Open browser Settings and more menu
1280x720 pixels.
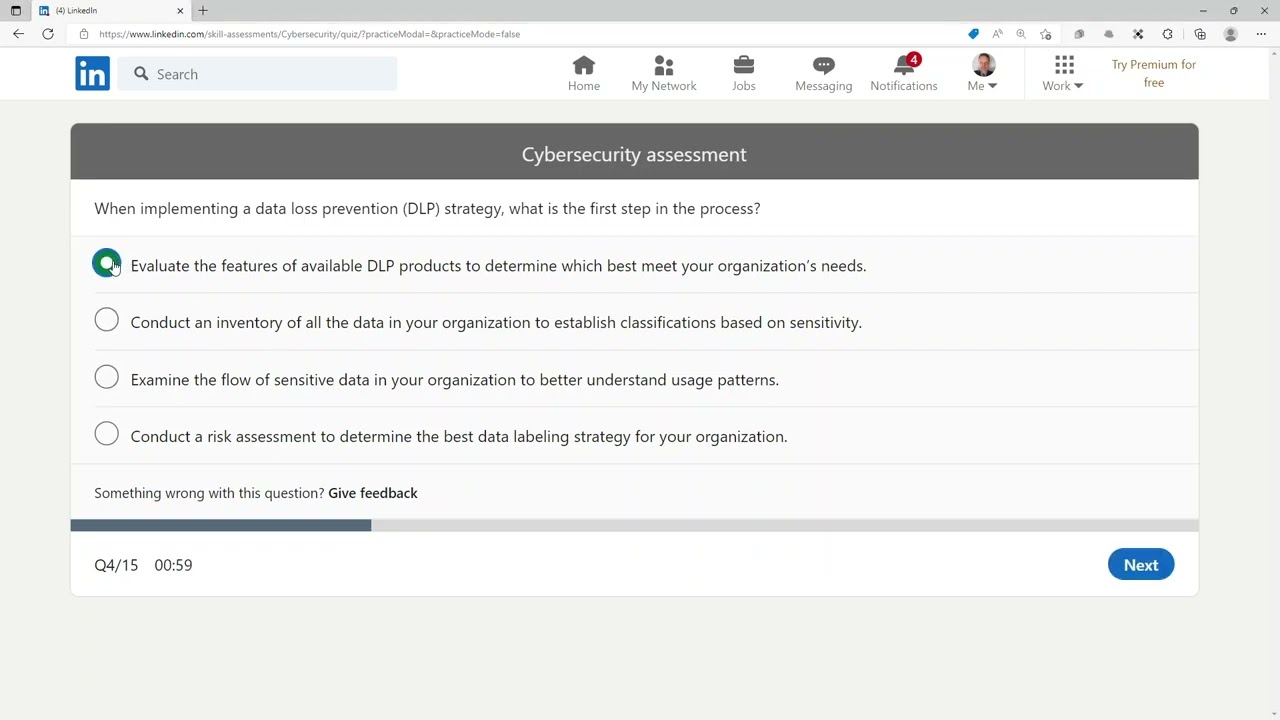[1261, 34]
